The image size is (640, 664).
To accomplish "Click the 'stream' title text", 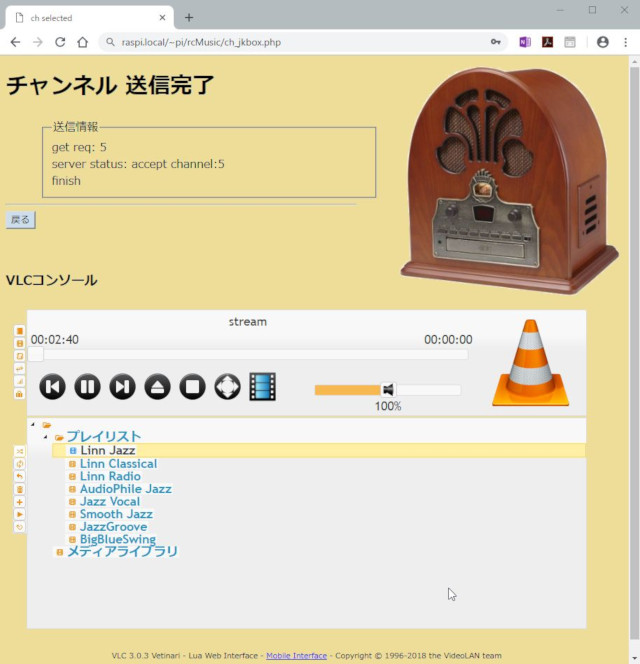I will point(248,322).
